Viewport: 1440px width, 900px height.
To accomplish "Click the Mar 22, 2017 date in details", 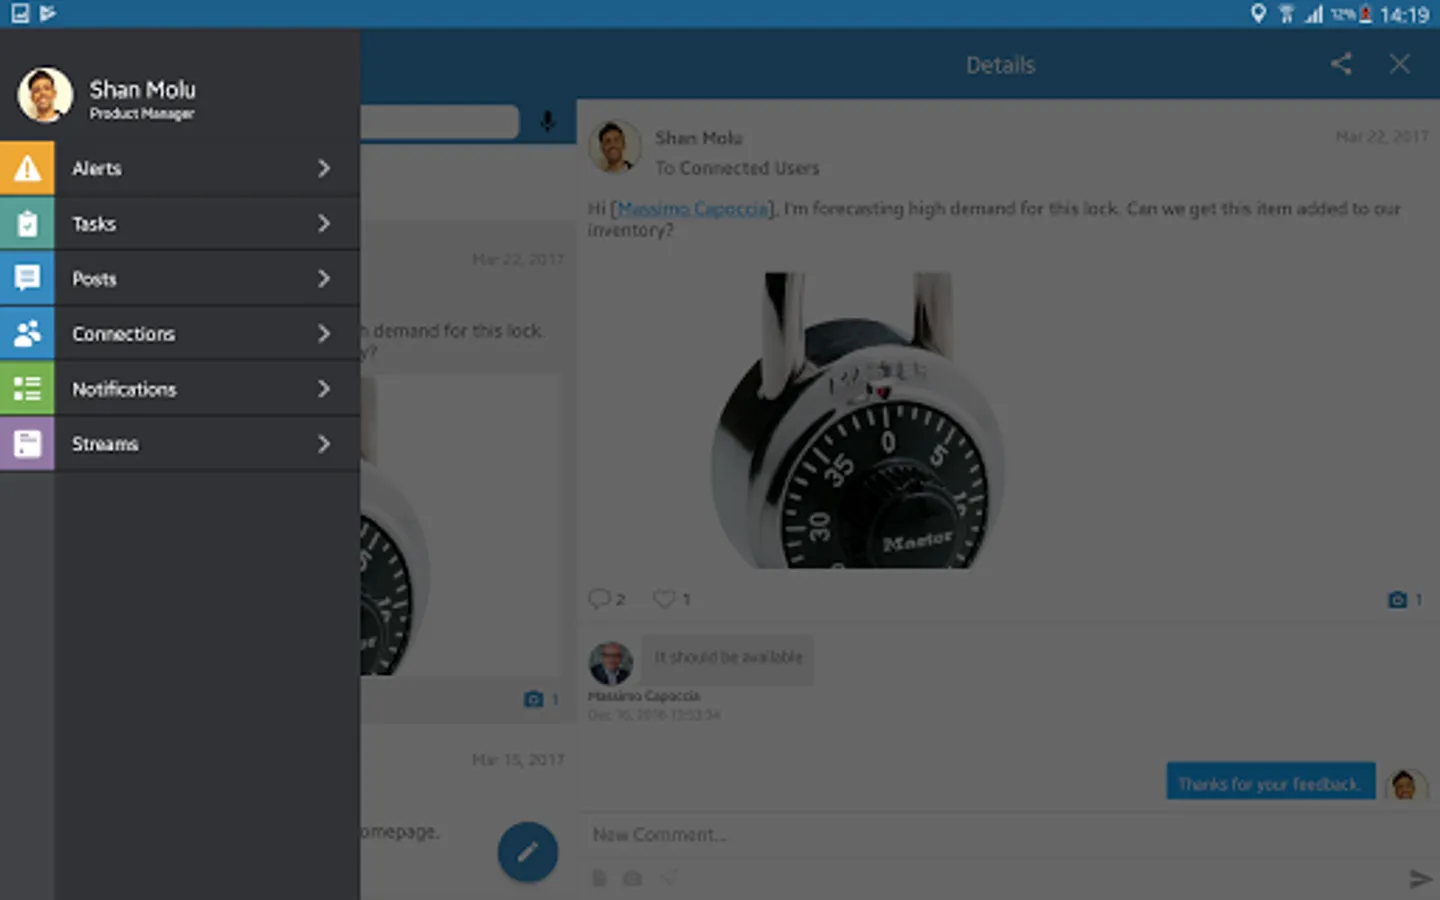I will pyautogui.click(x=1382, y=136).
